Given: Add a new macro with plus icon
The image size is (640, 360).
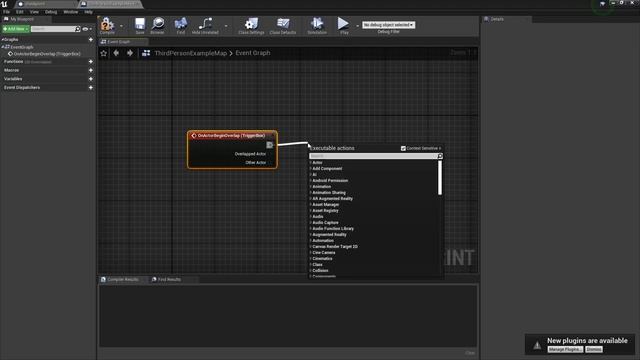Looking at the screenshot, I should click(91, 70).
